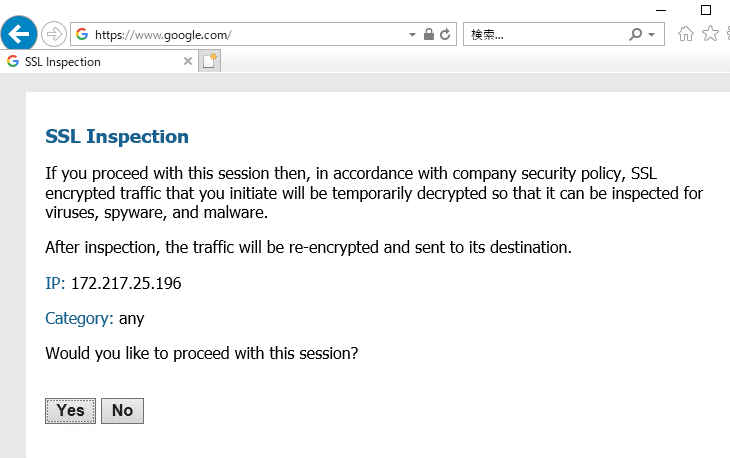Open a new tab with the new-tab button
The image size is (730, 458).
(x=210, y=61)
